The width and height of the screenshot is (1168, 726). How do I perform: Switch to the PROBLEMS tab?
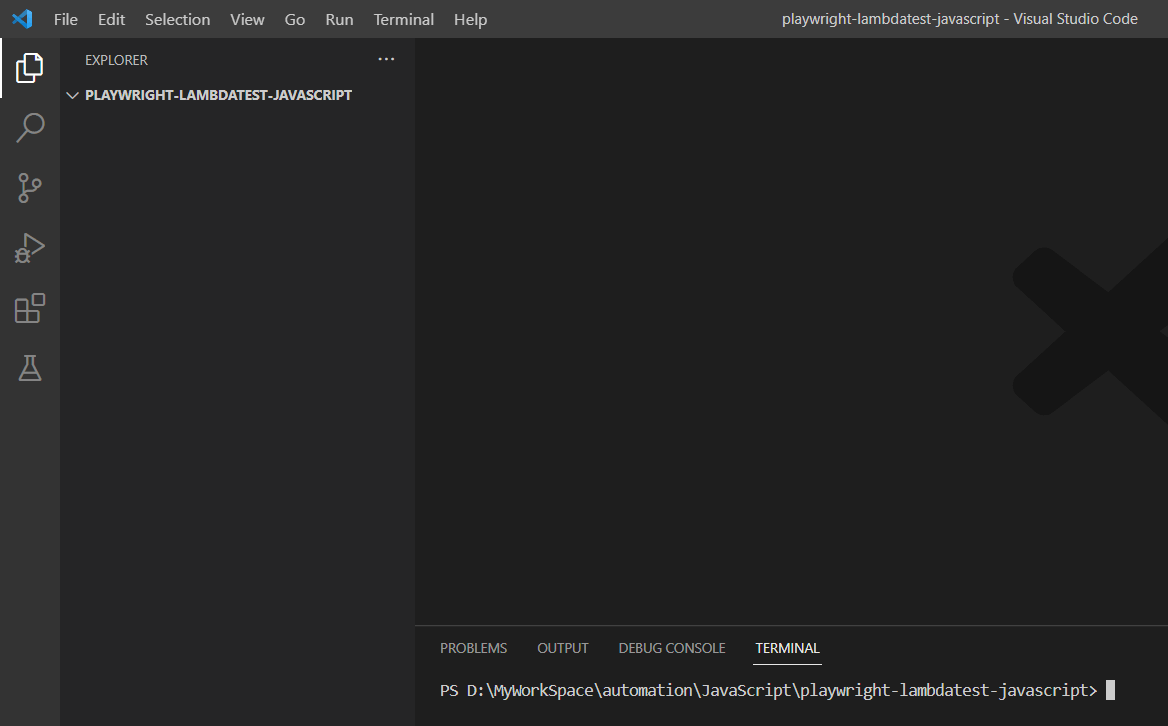[473, 648]
